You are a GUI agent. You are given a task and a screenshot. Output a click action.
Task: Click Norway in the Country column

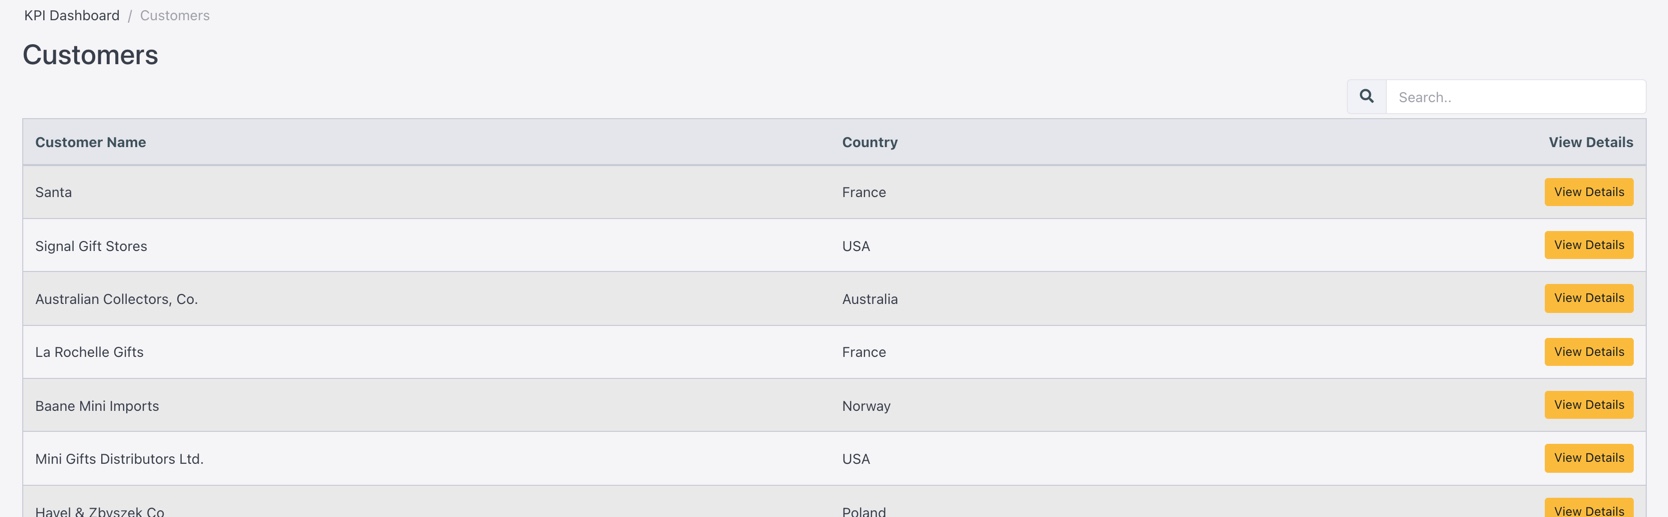pos(866,406)
